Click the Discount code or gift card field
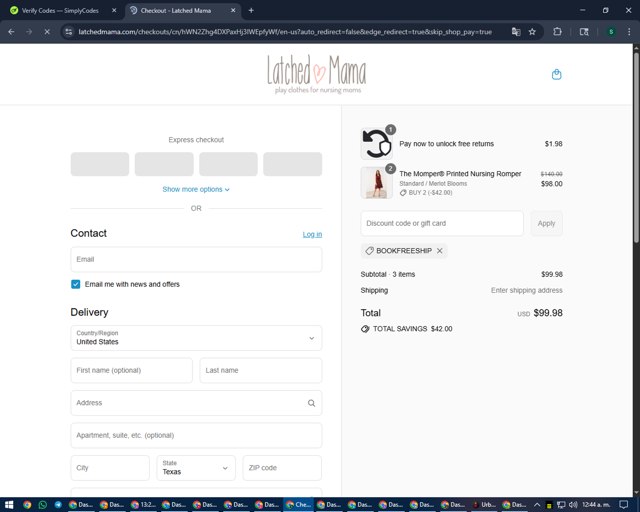The width and height of the screenshot is (640, 512). coord(442,223)
